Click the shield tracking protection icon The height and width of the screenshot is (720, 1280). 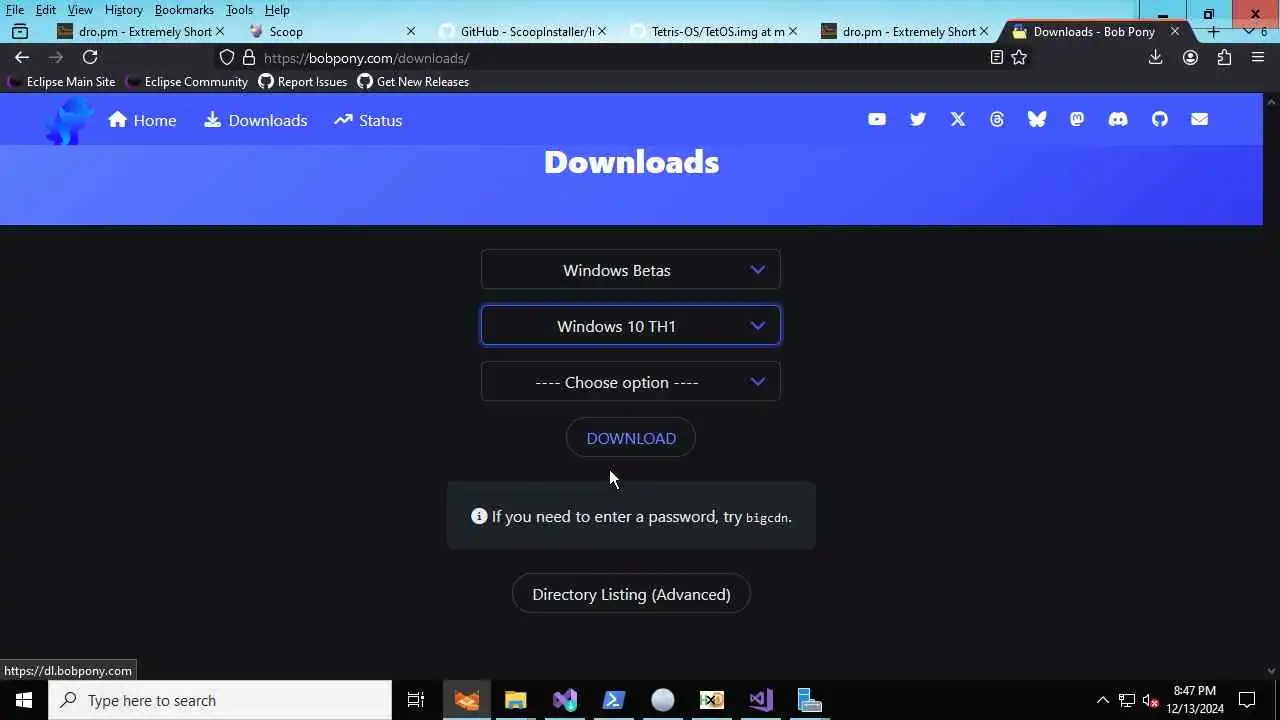(227, 58)
